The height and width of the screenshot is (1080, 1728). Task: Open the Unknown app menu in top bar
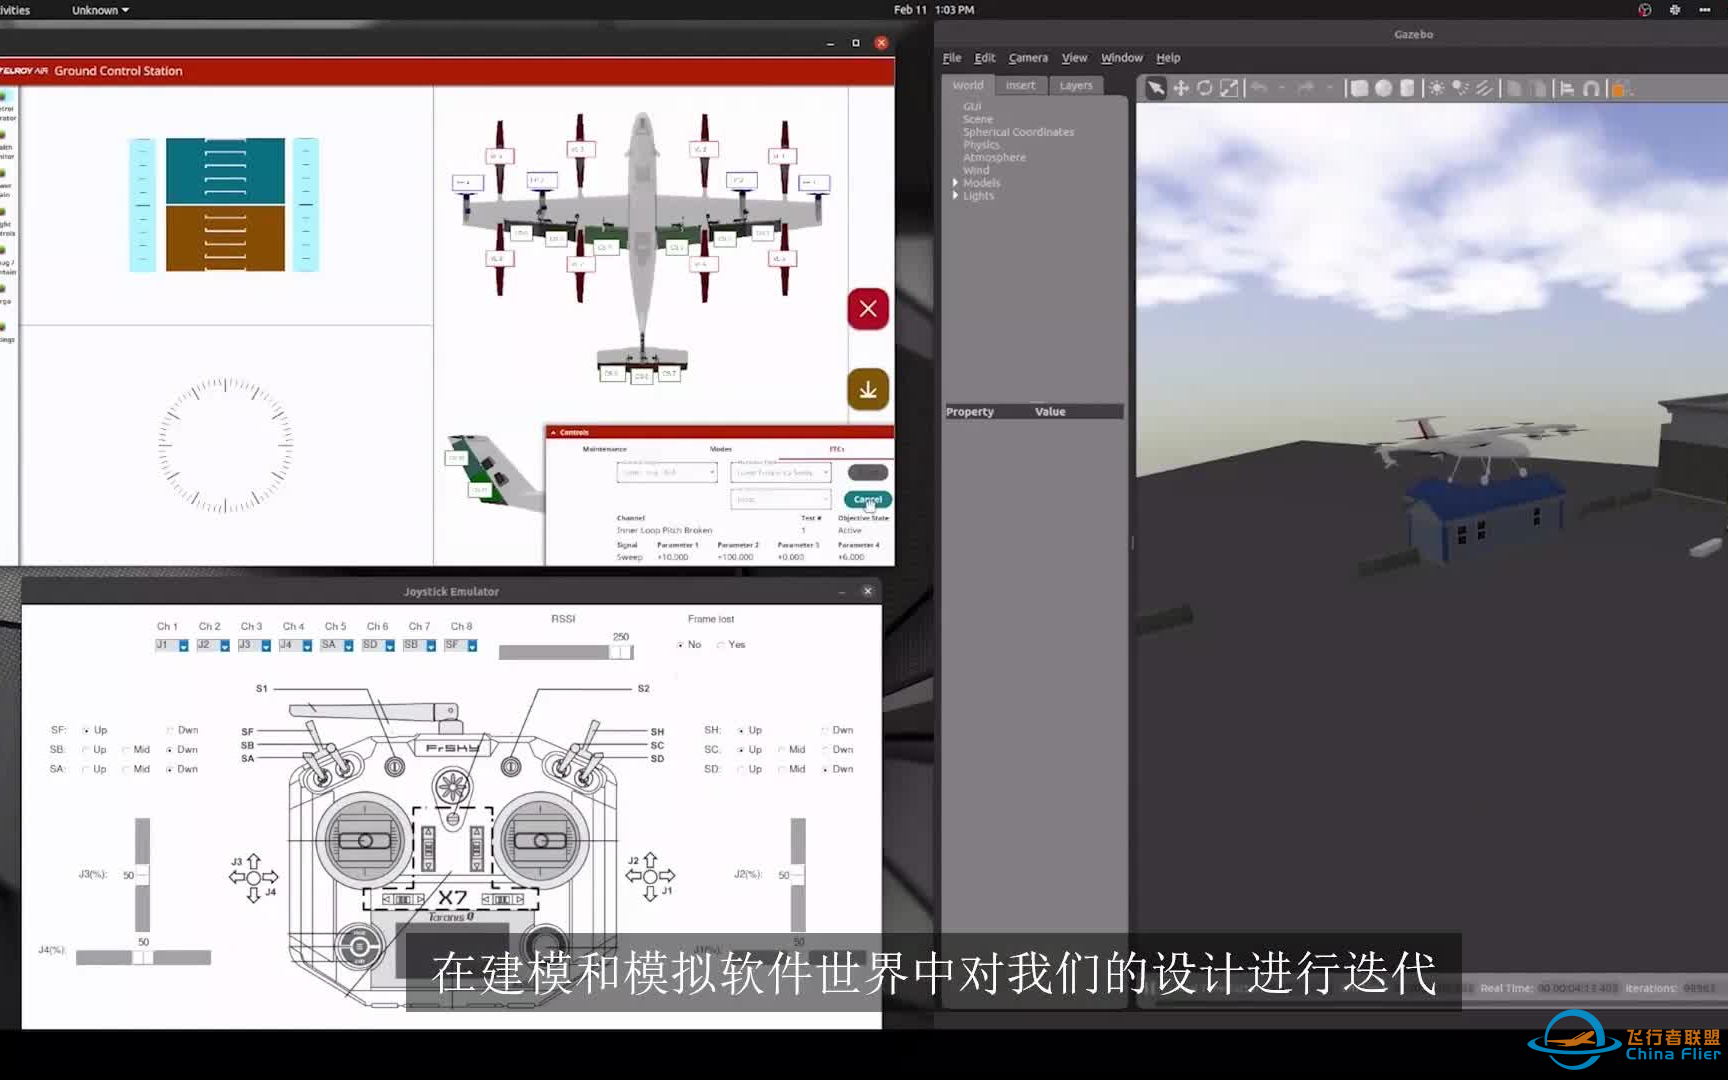tap(100, 10)
